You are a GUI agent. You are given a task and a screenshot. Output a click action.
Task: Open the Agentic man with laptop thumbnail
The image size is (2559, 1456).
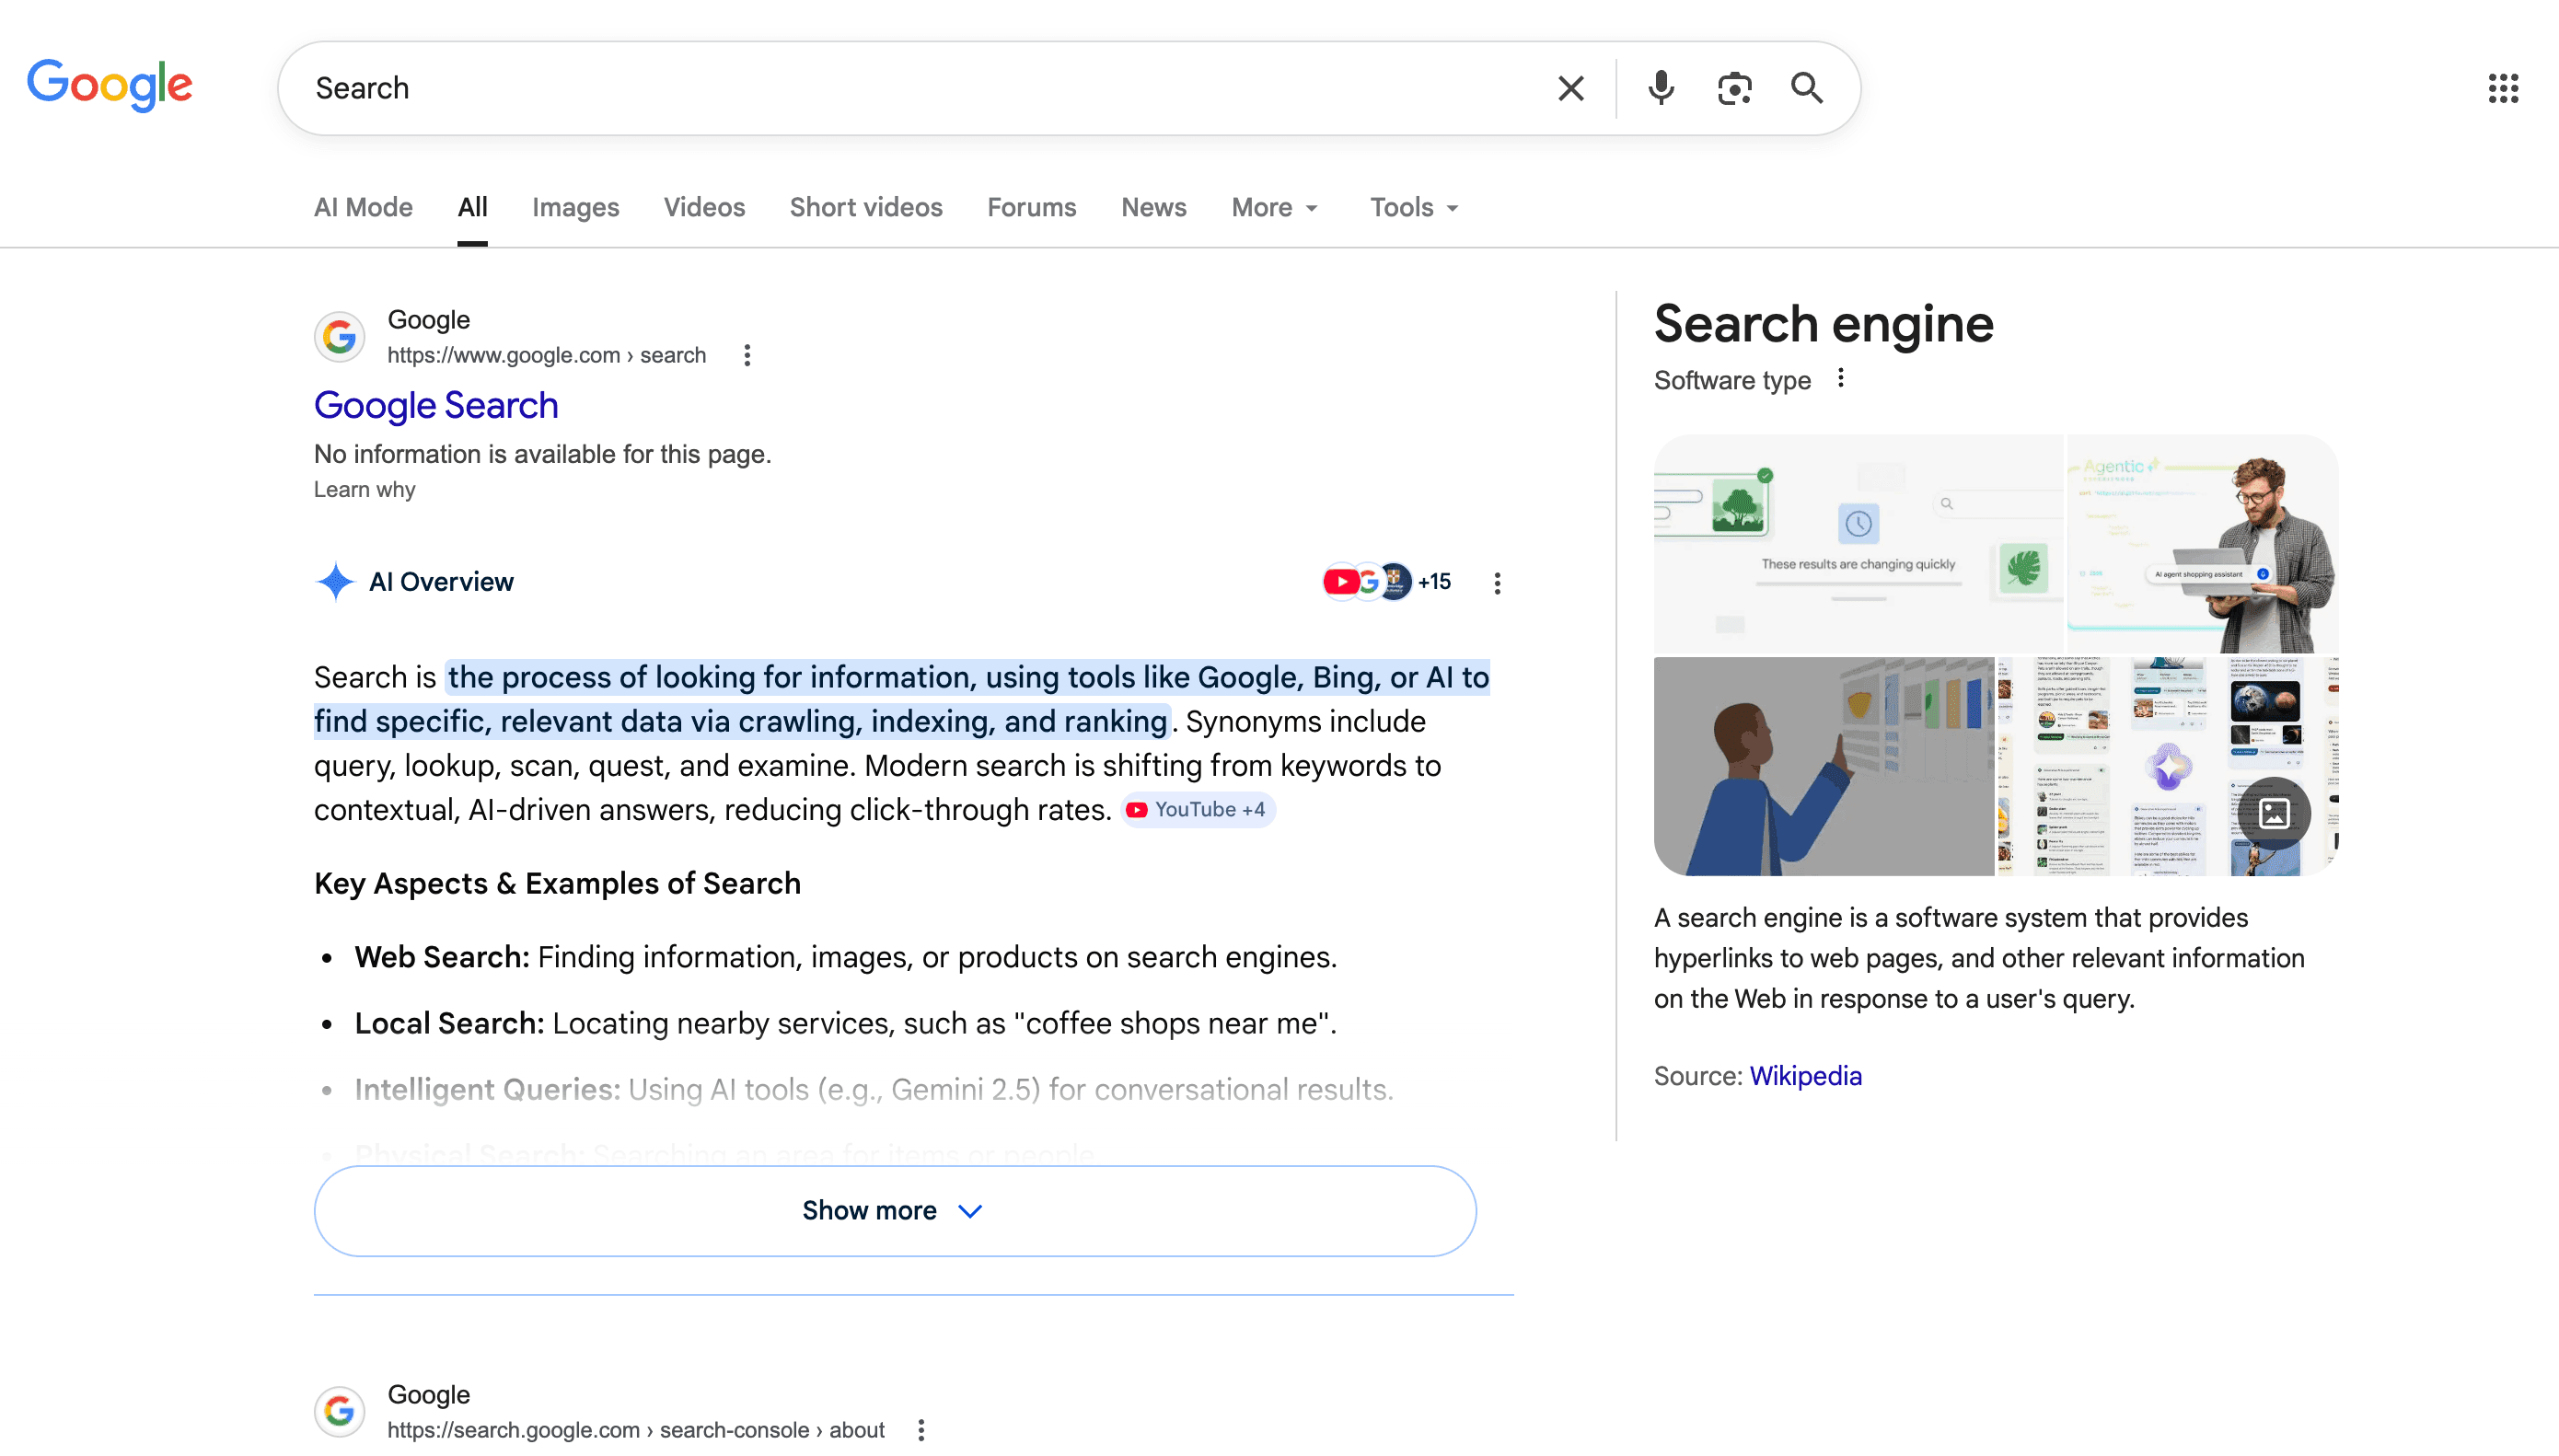(x=2202, y=543)
